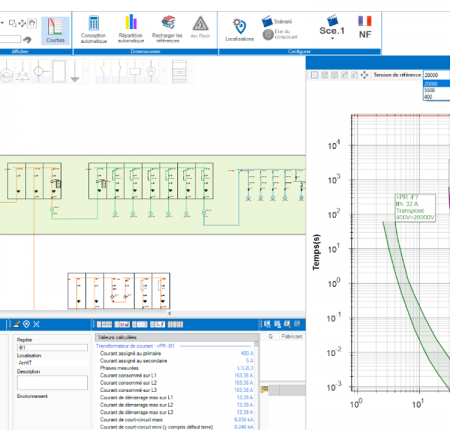Viewport: 450px width, 430px height.
Task: Select Courant consommé sur L1 row
Action: pos(177,375)
